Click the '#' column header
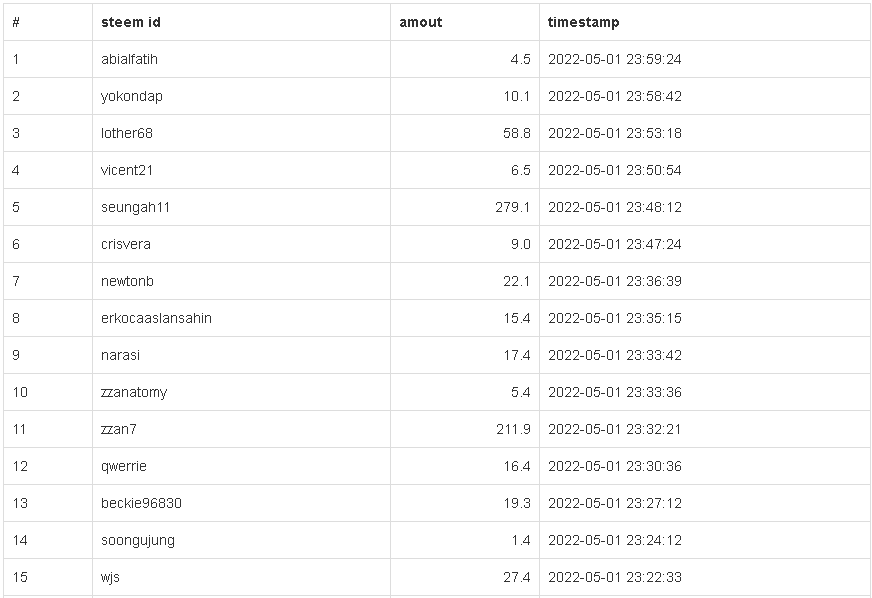Image resolution: width=872 pixels, height=598 pixels. 16,22
